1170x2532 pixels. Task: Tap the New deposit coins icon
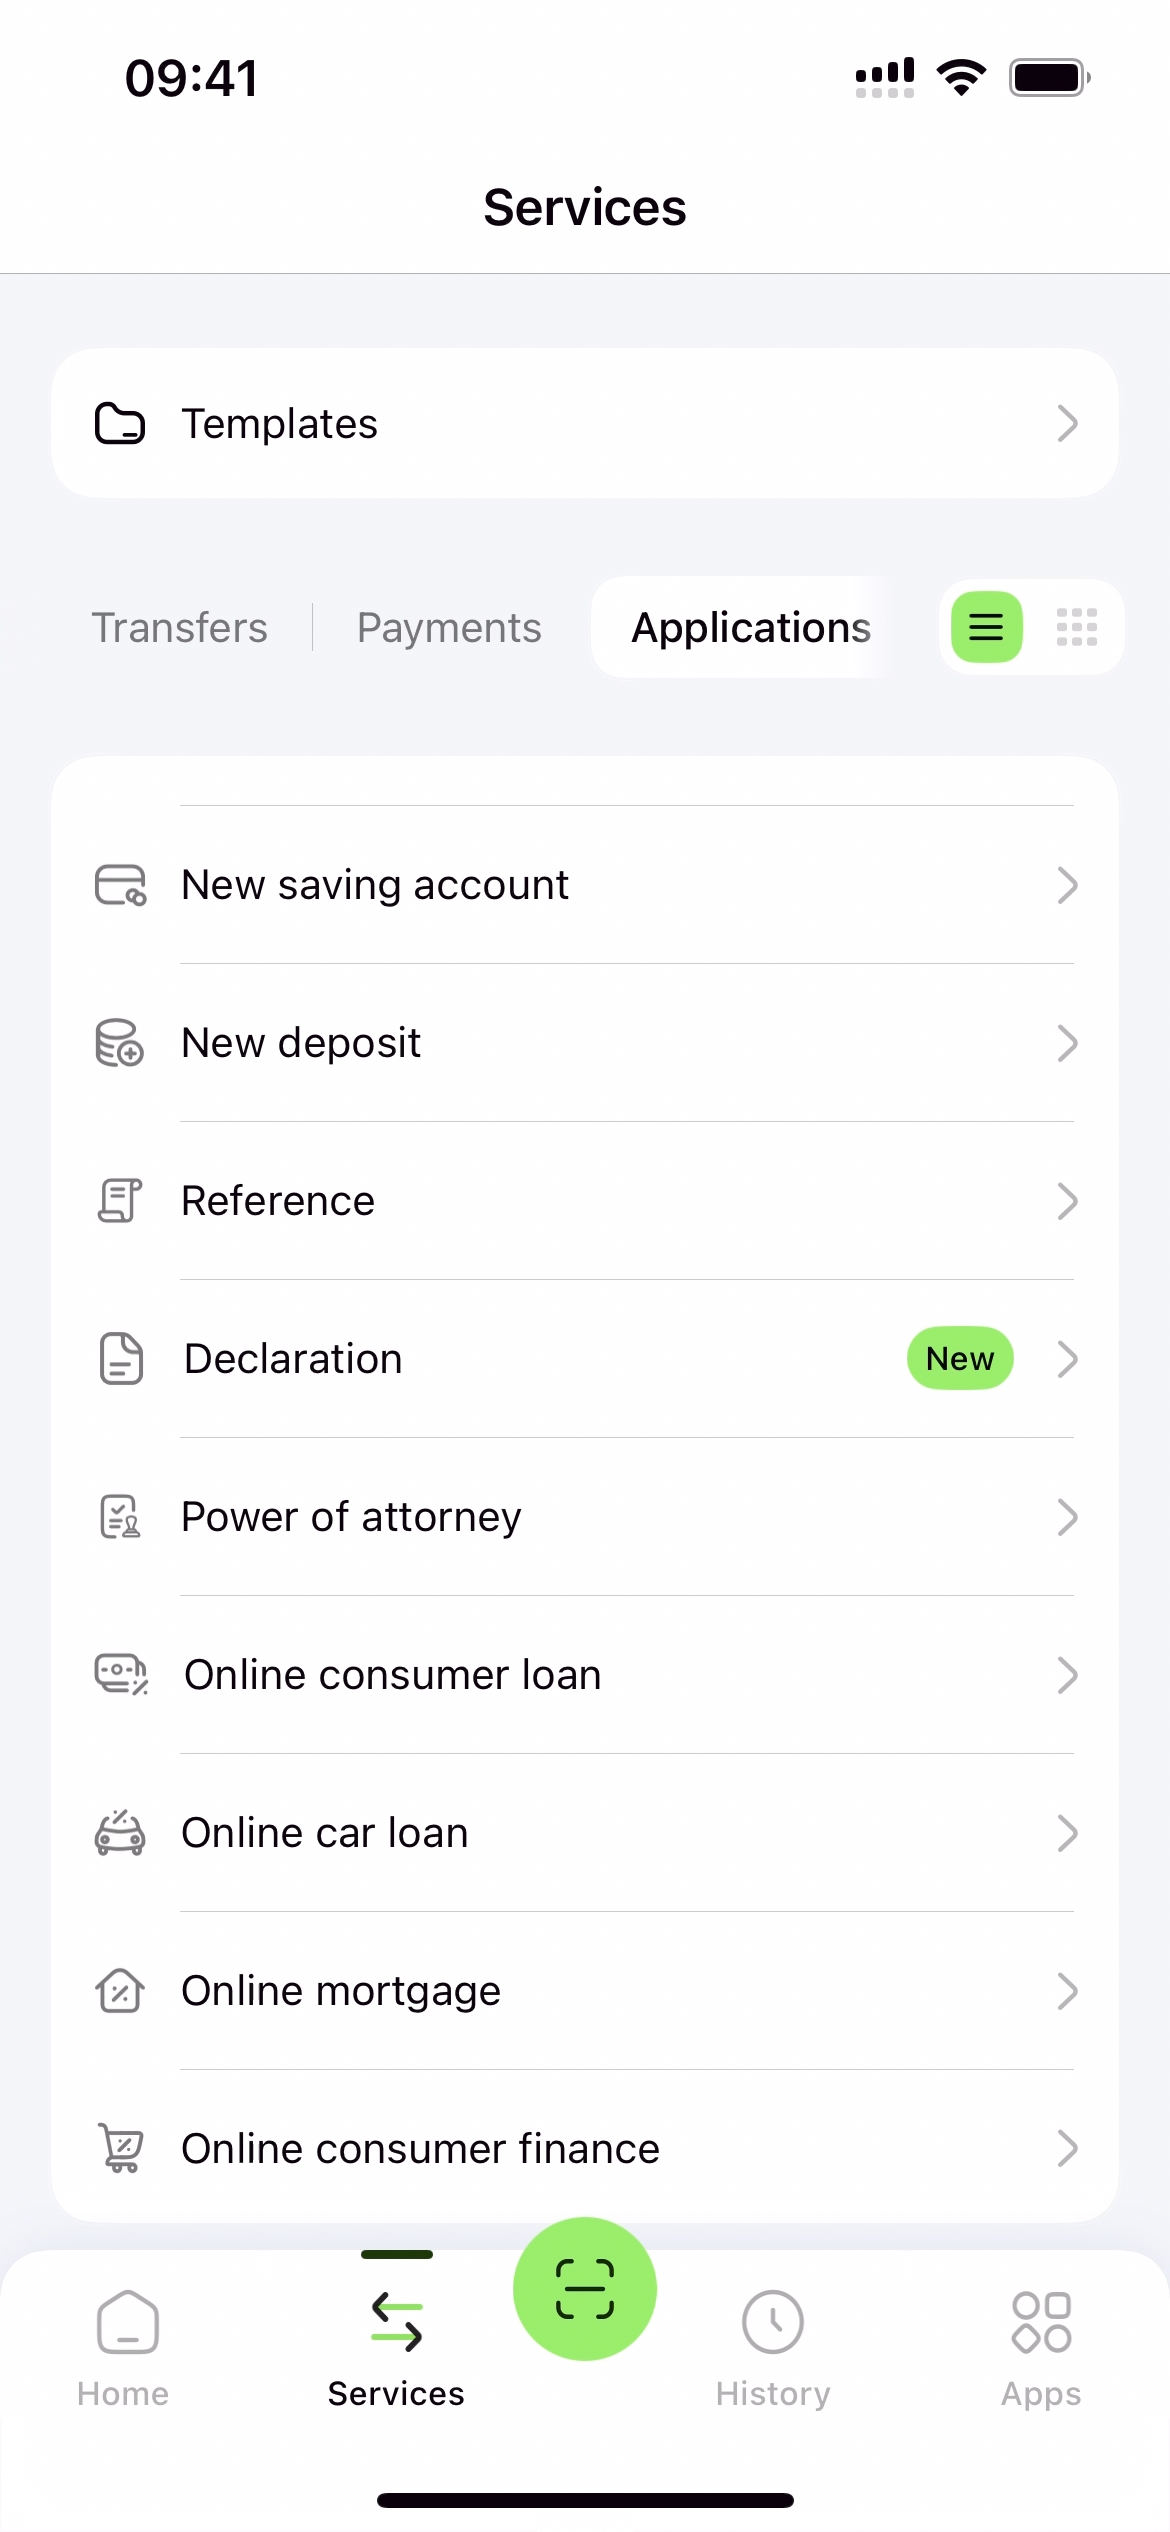coord(120,1043)
